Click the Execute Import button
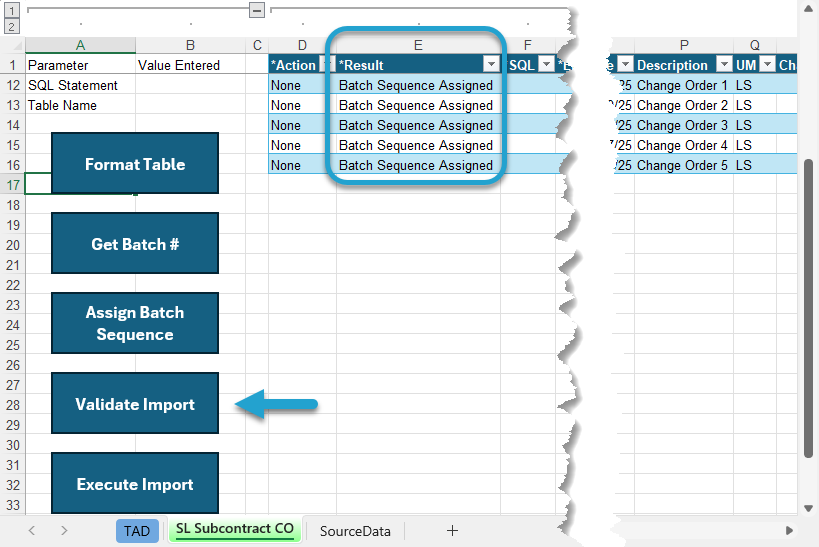This screenshot has height=547, width=819. (135, 483)
